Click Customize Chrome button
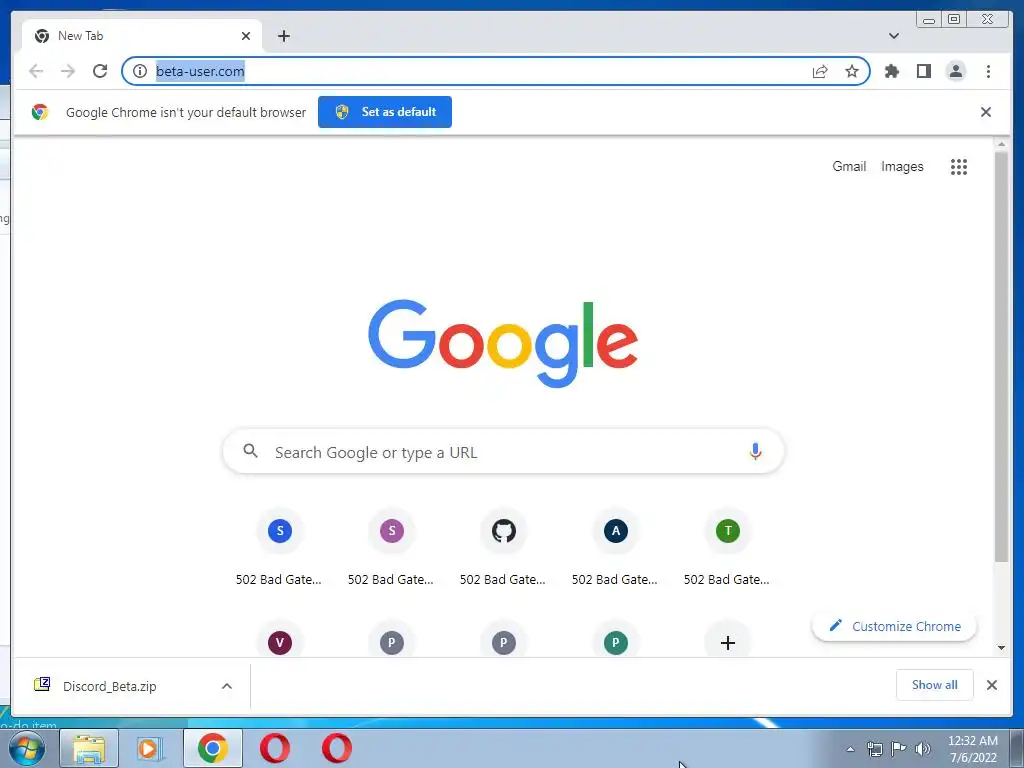Viewport: 1024px width, 768px height. pyautogui.click(x=893, y=626)
